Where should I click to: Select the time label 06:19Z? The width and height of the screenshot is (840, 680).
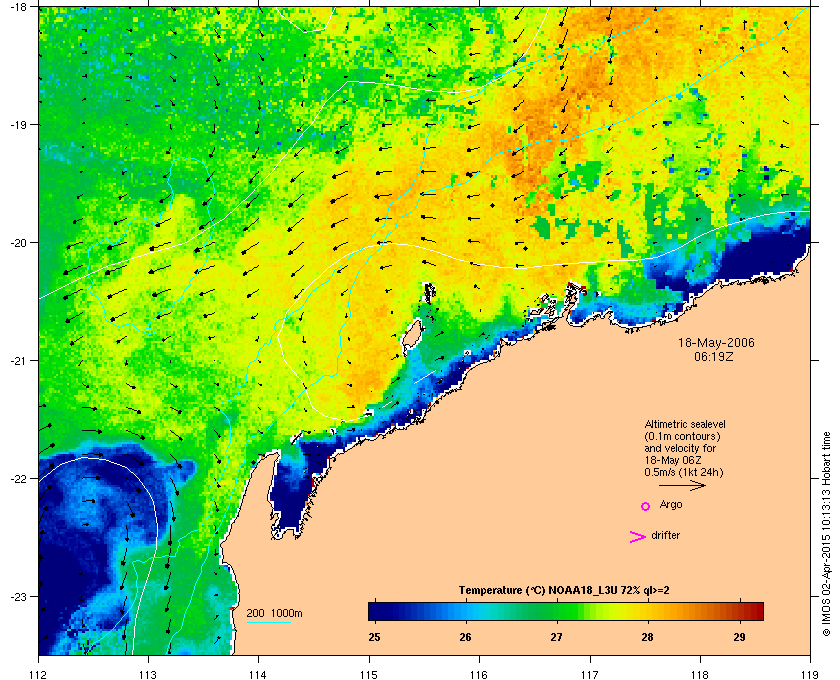click(x=714, y=356)
